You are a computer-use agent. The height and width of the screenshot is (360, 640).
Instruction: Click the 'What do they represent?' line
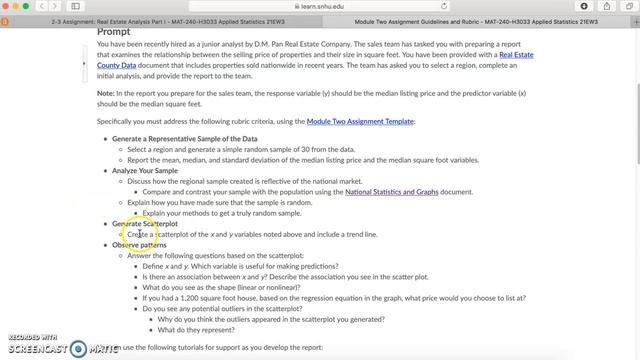point(196,330)
